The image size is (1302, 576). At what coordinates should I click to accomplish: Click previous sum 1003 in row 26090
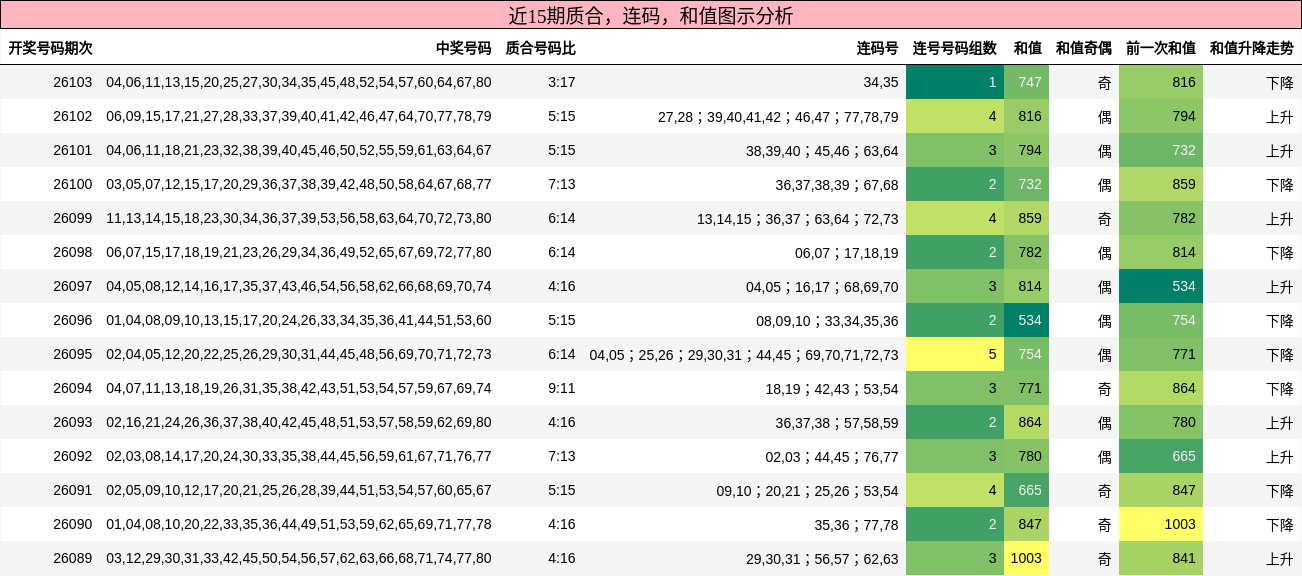pos(1161,524)
